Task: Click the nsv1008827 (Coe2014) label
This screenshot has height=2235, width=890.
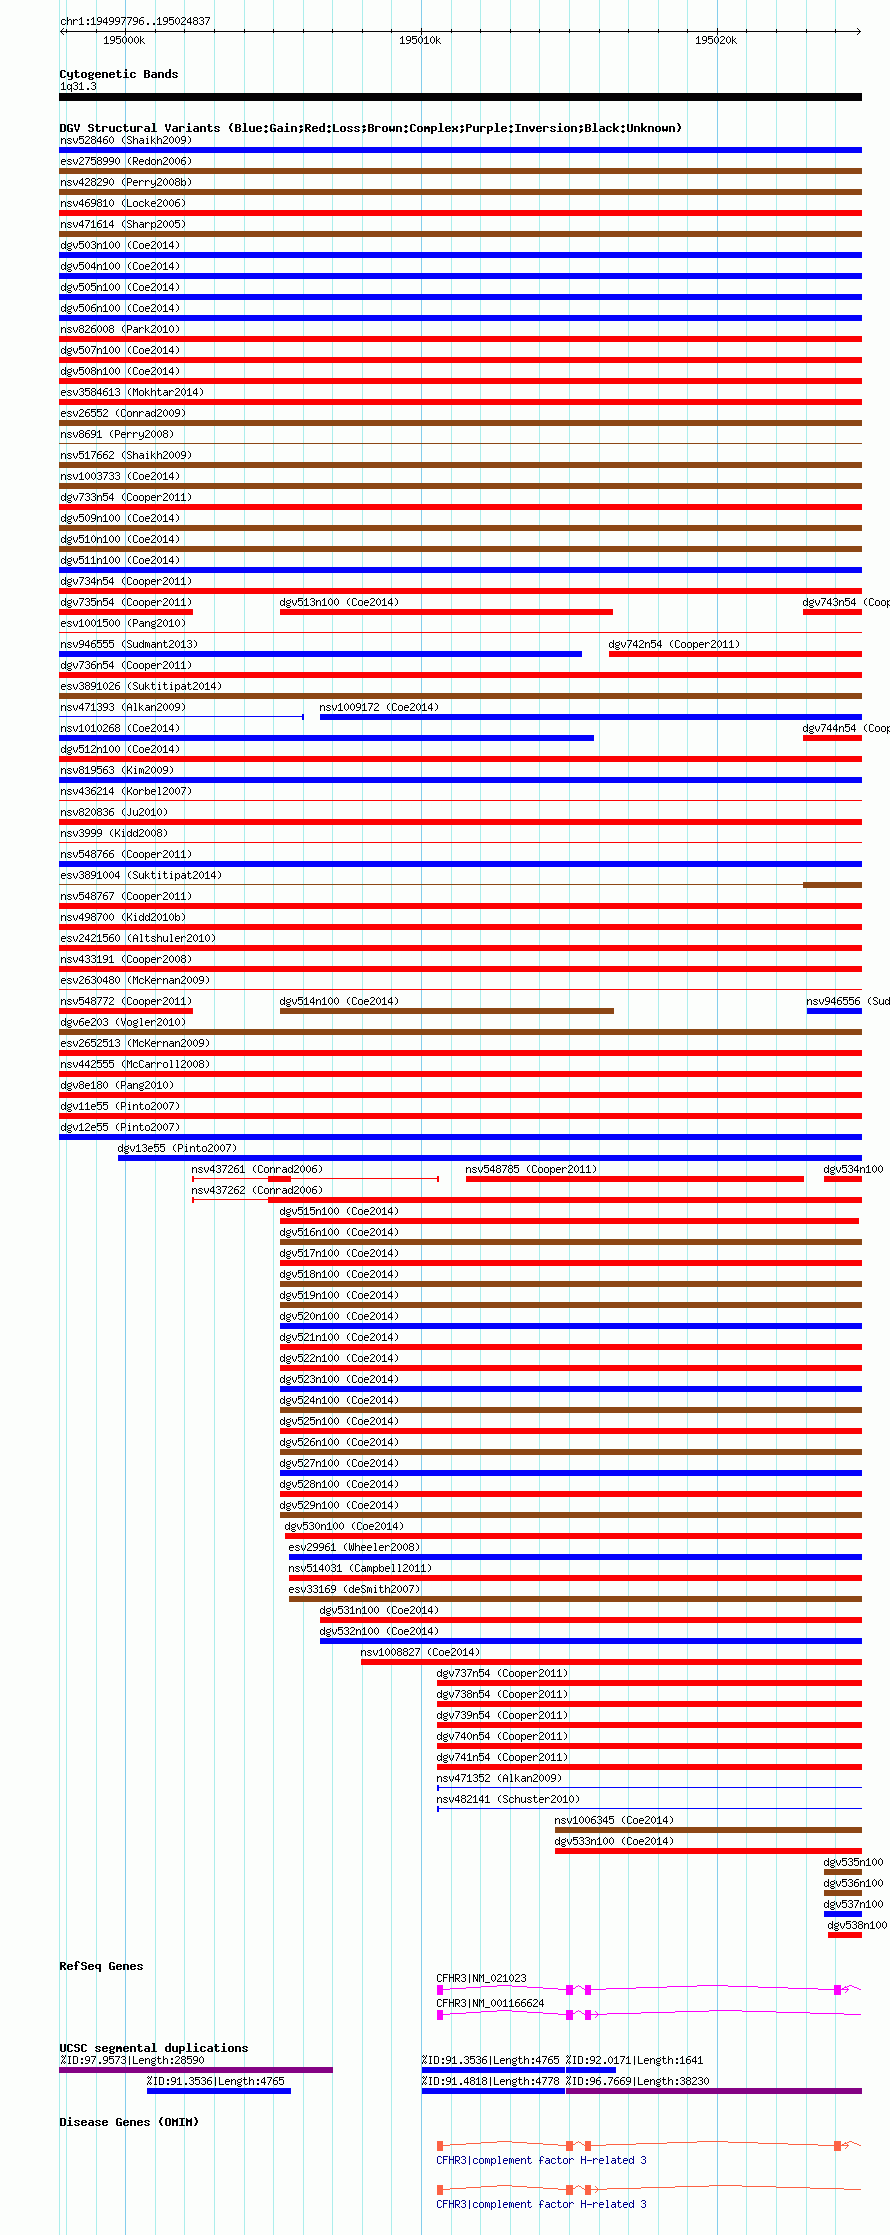Action: (x=420, y=1652)
